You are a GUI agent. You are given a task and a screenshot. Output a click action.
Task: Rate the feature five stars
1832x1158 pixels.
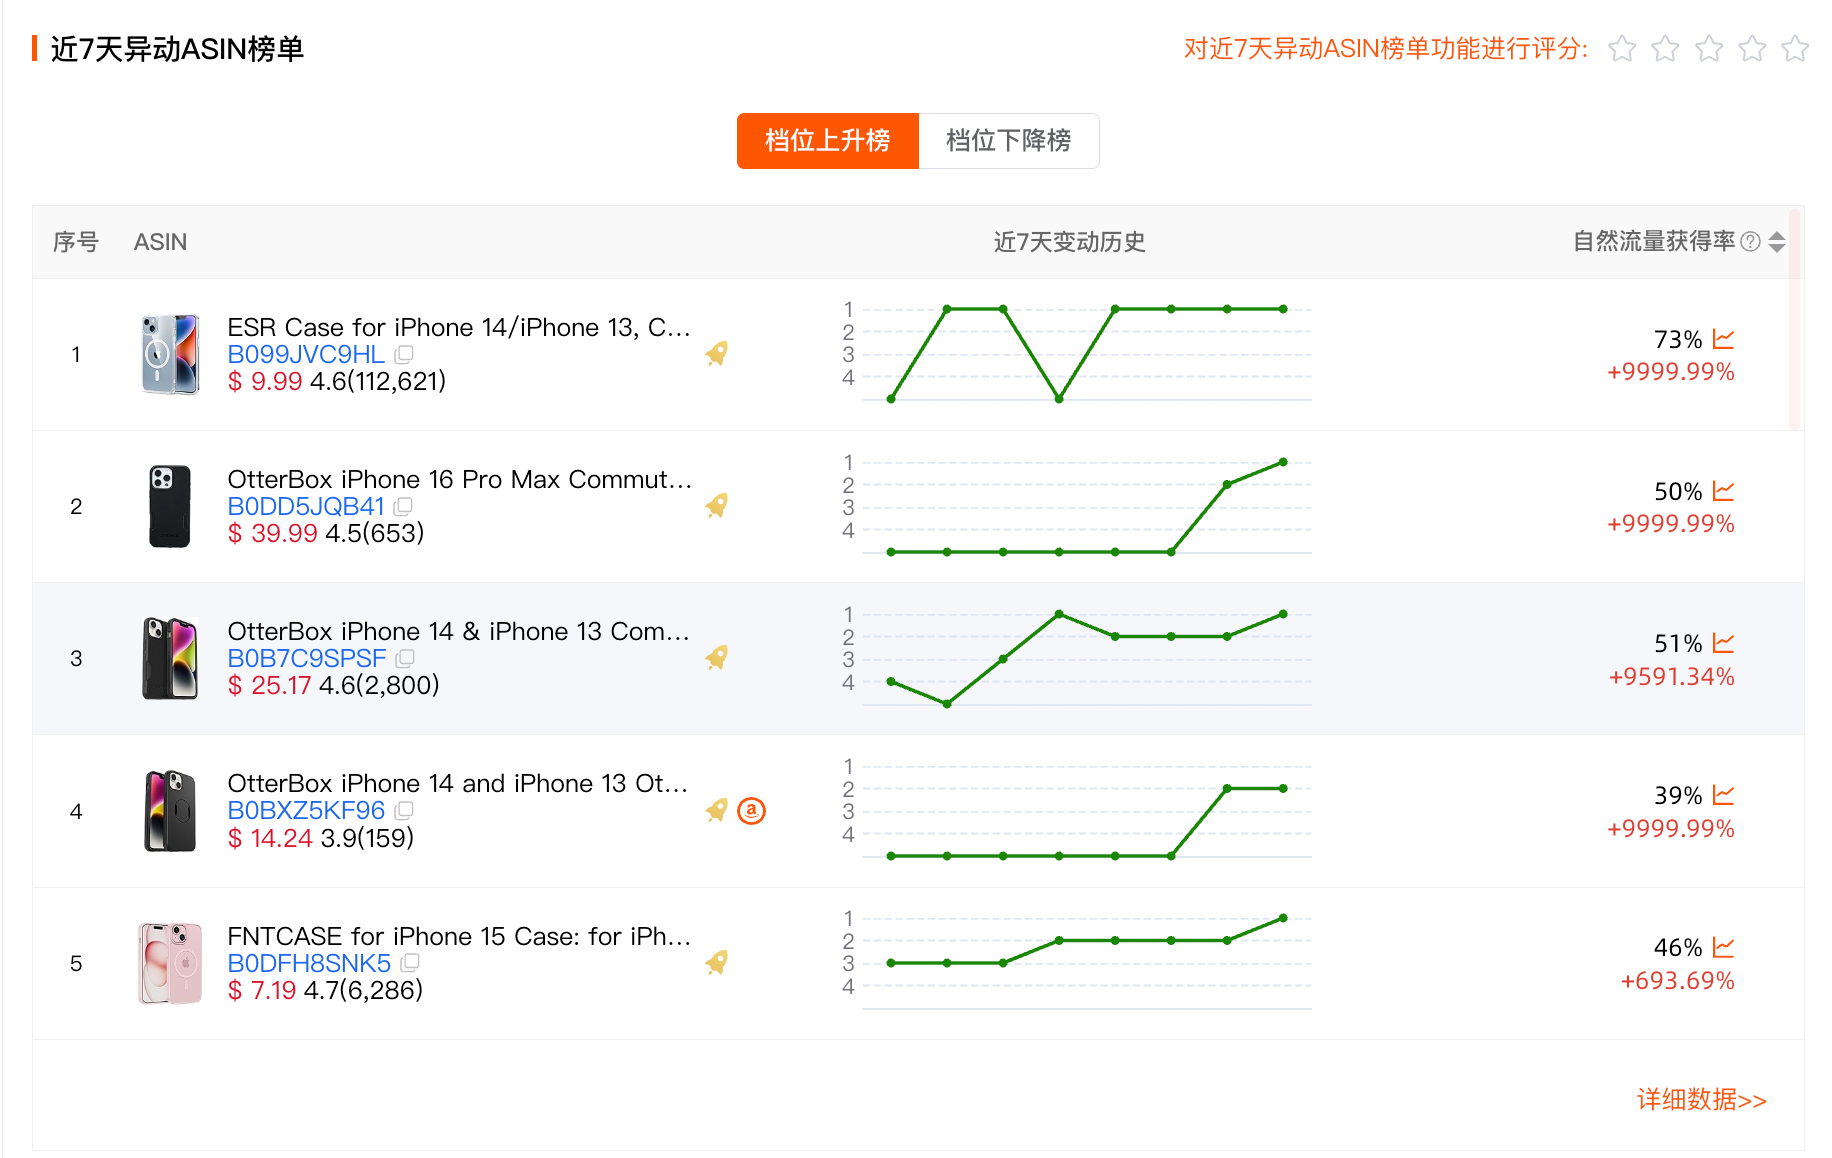pos(1796,48)
